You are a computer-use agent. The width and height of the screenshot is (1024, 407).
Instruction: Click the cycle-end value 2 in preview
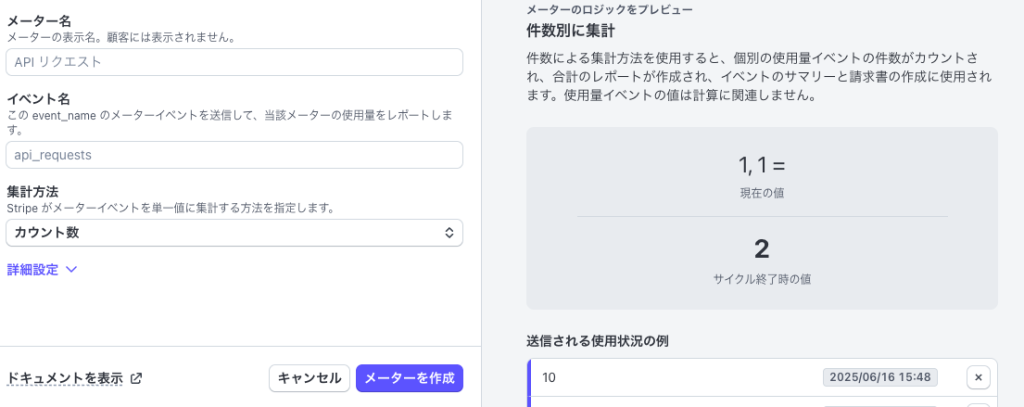[x=761, y=249]
